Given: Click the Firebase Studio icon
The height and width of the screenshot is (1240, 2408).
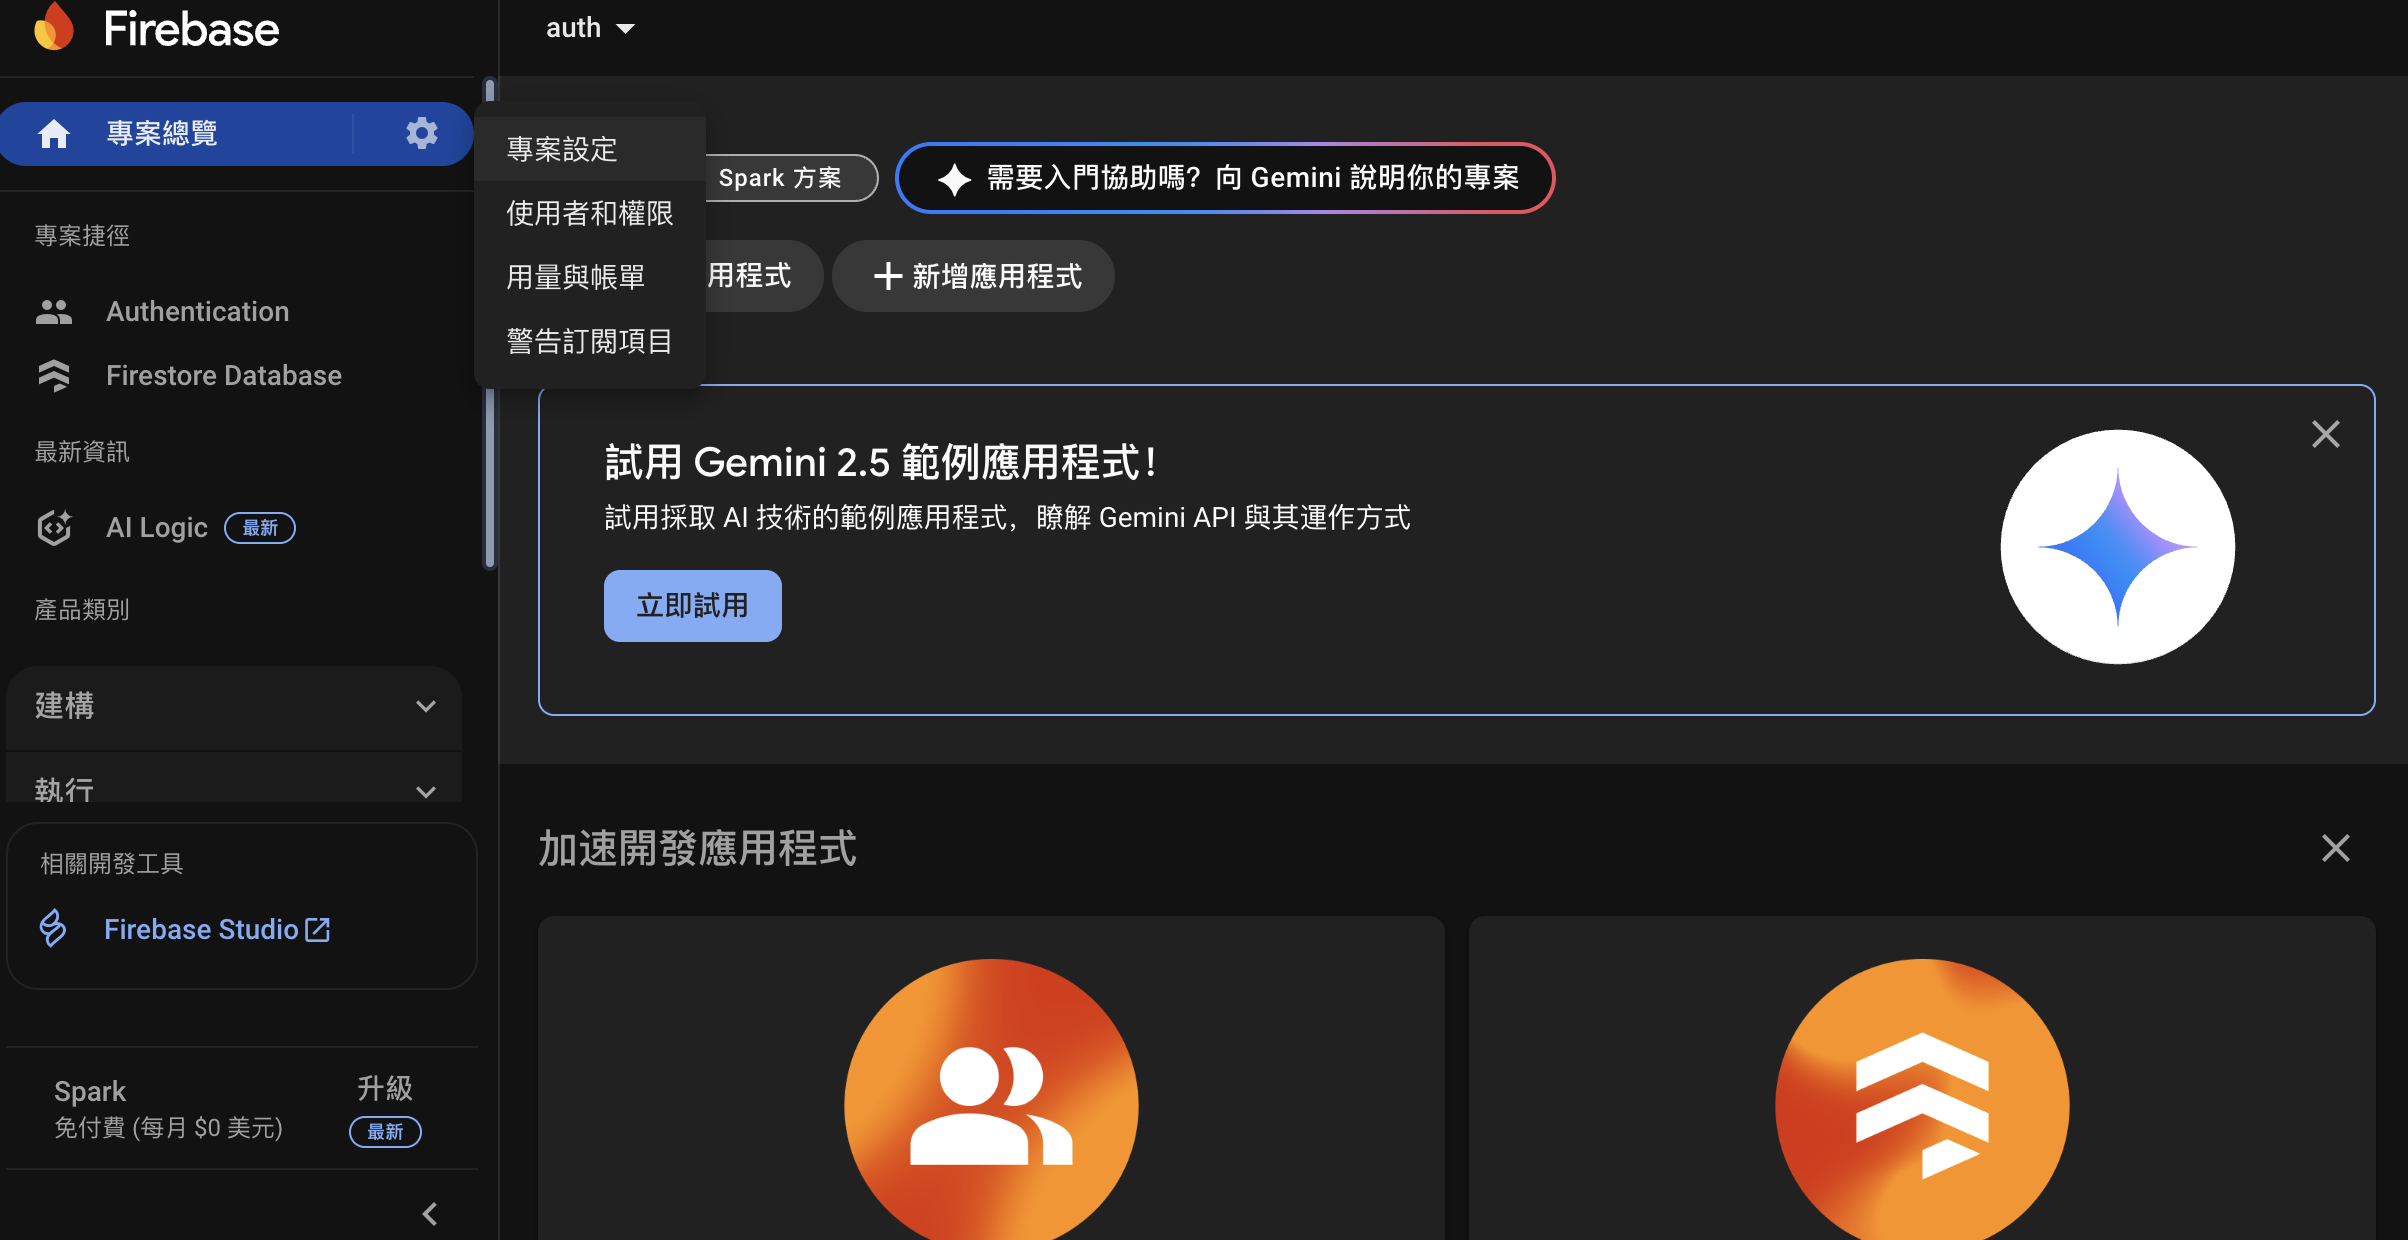Looking at the screenshot, I should click(x=53, y=929).
